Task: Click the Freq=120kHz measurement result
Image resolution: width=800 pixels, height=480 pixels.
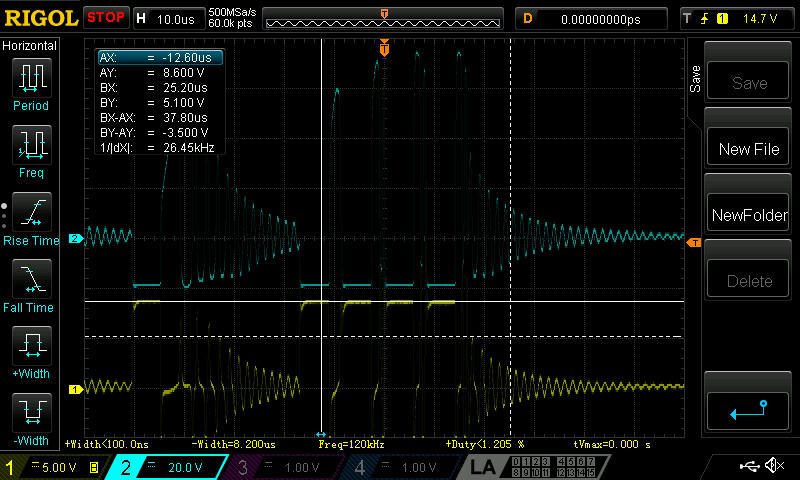Action: [352, 444]
